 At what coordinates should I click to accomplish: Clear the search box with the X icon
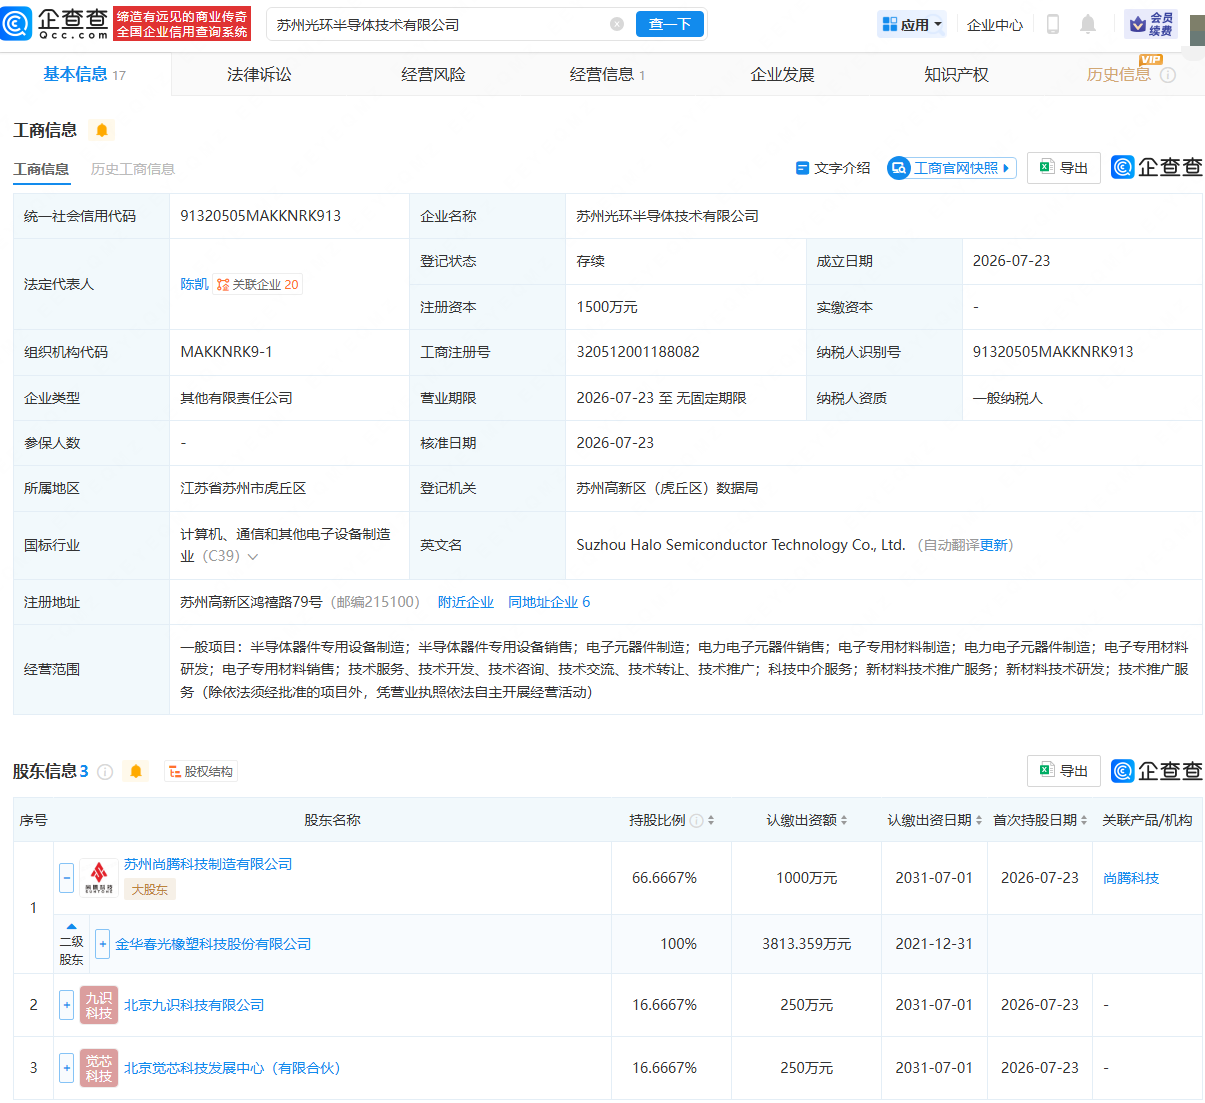617,24
